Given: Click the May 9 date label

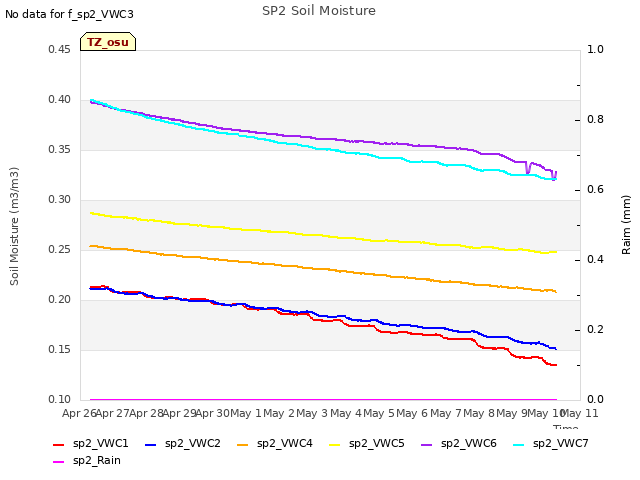Looking at the screenshot, I should coord(512,414).
